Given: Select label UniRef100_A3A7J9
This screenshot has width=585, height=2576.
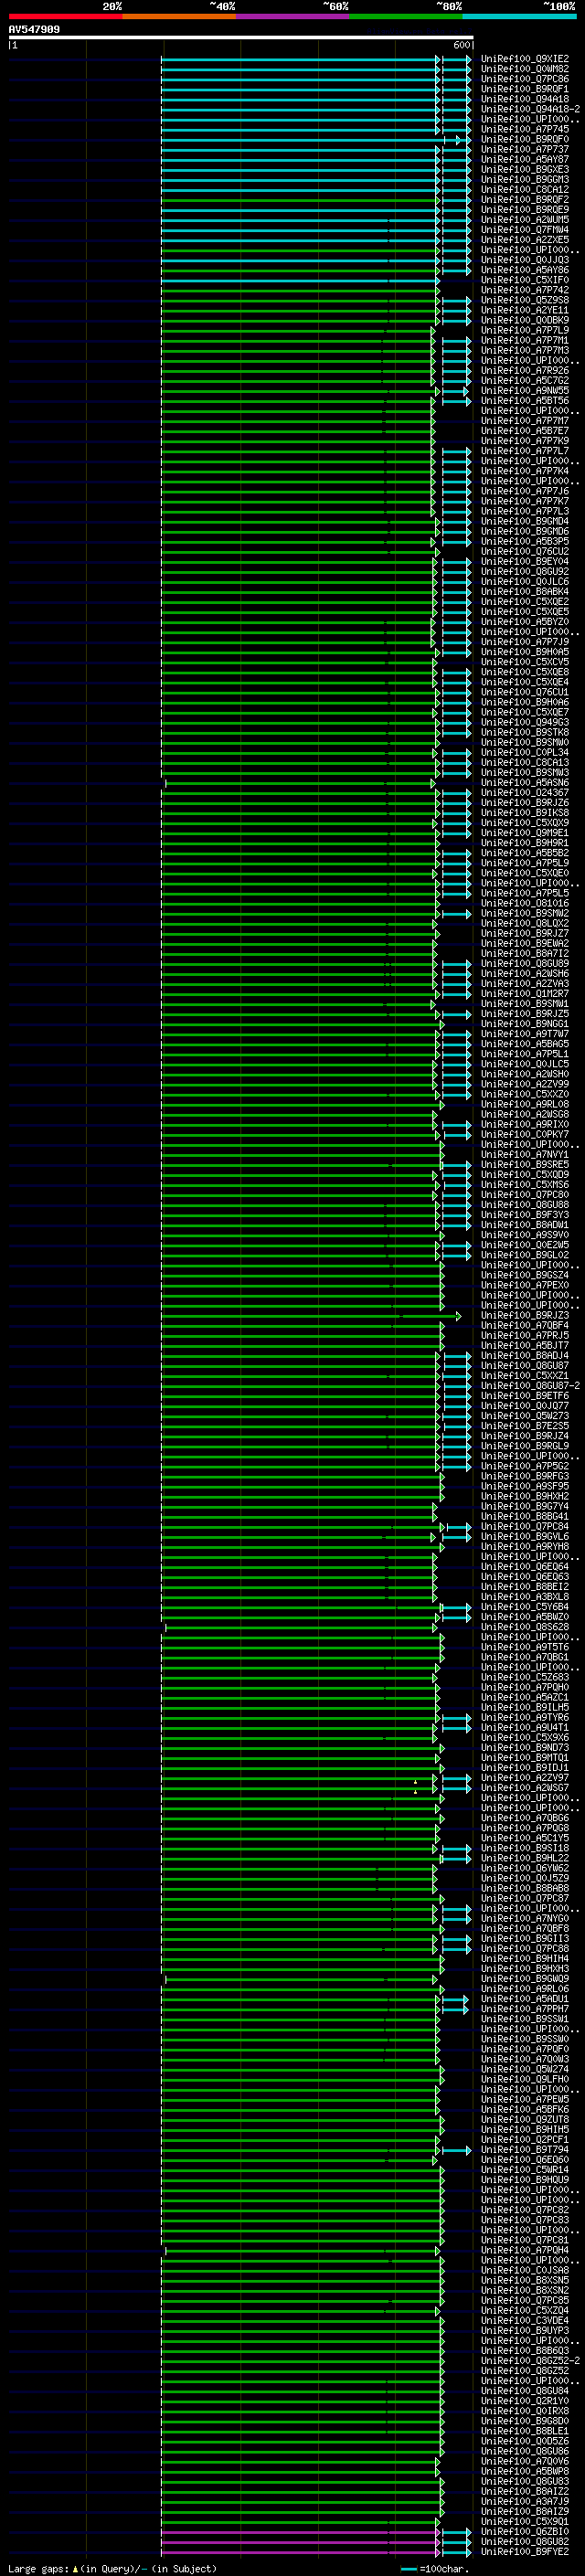Looking at the screenshot, I should coord(525,2501).
